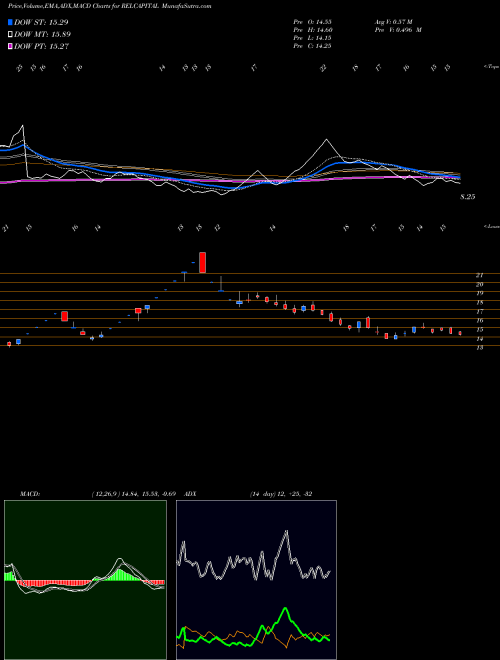Click the MACD (12,26,9) values text
The height and width of the screenshot is (660, 500).
(x=133, y=494)
